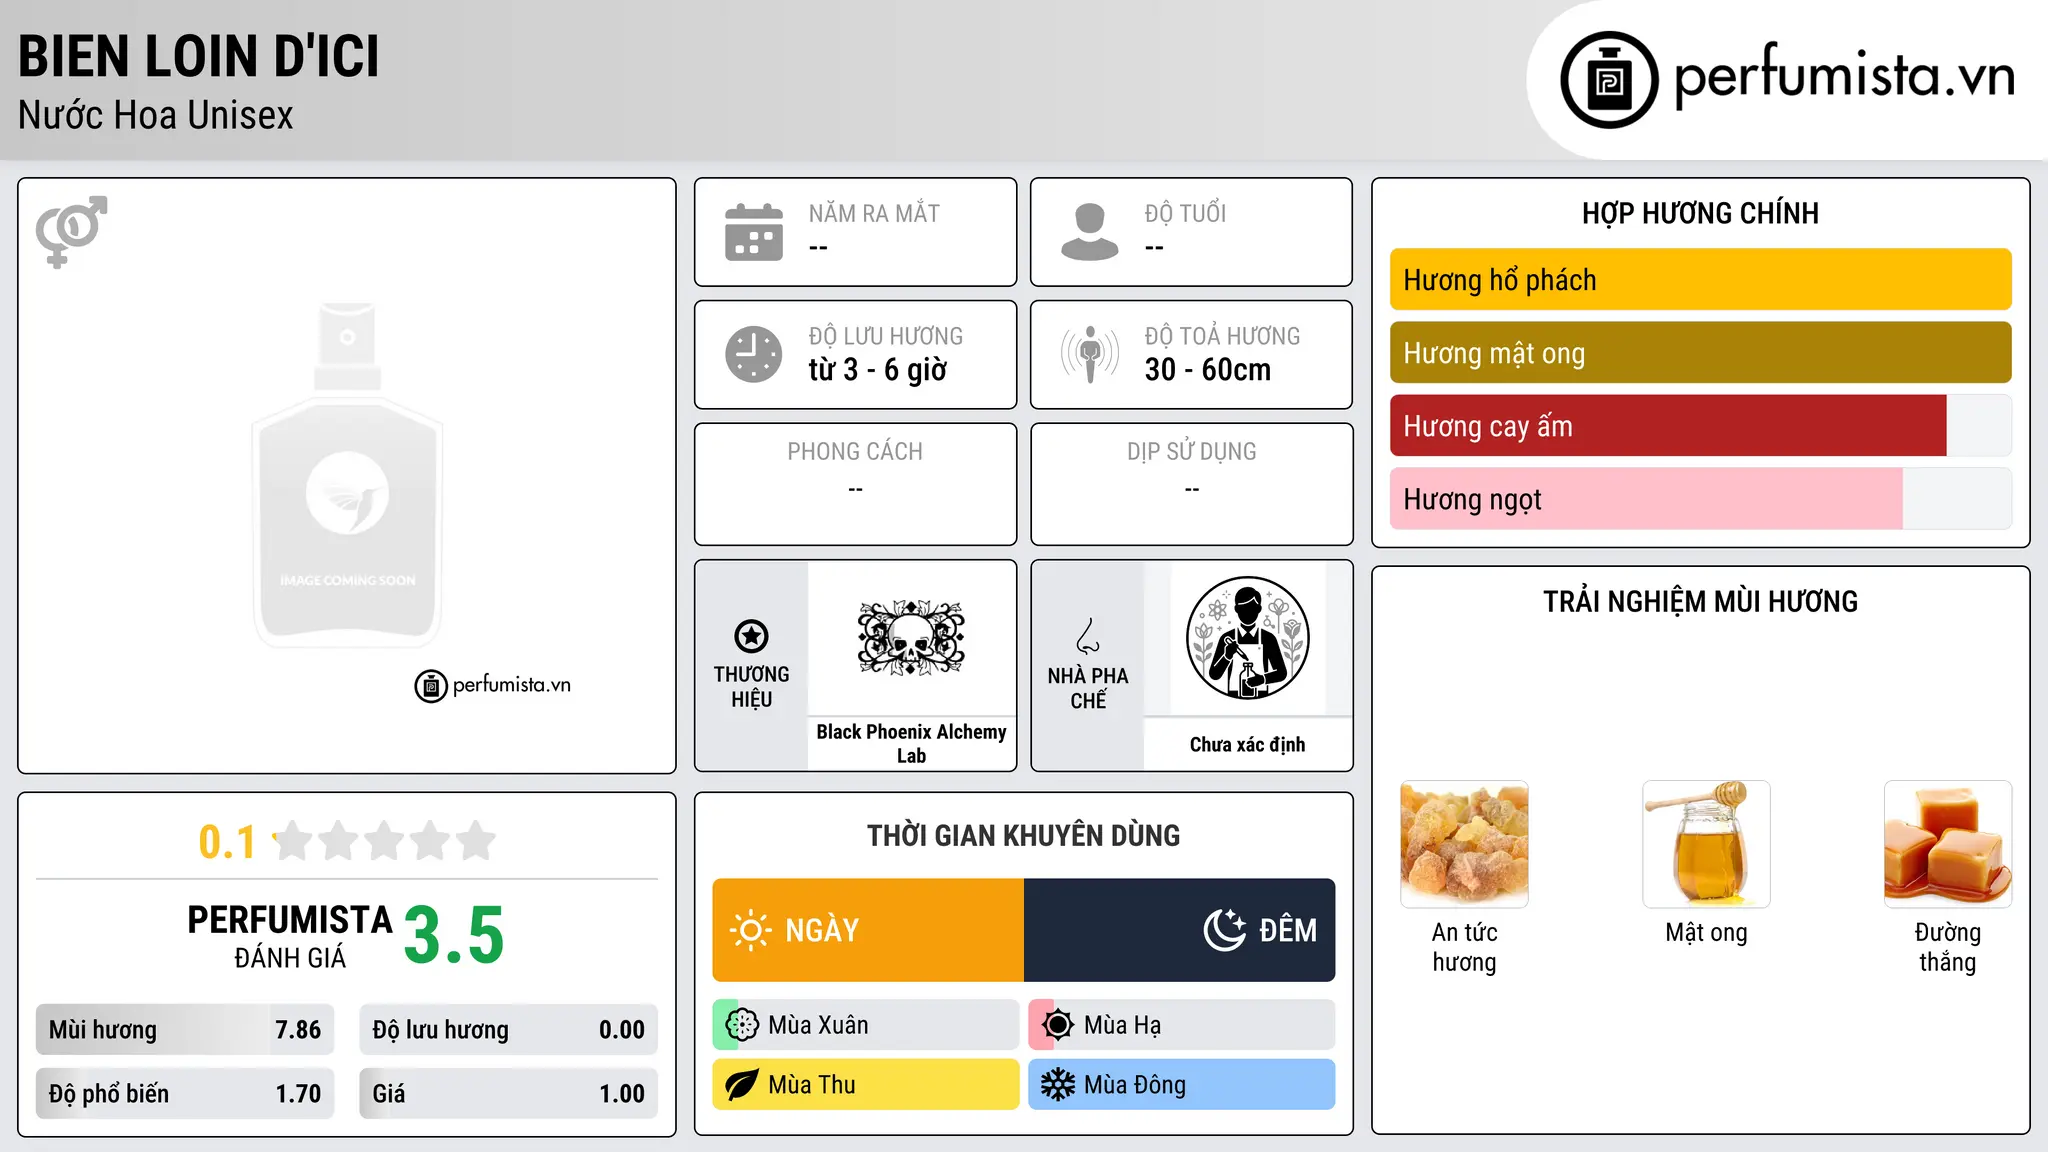The height and width of the screenshot is (1152, 2048).
Task: Select the Hương hổ phách accord bar
Action: 1700,280
